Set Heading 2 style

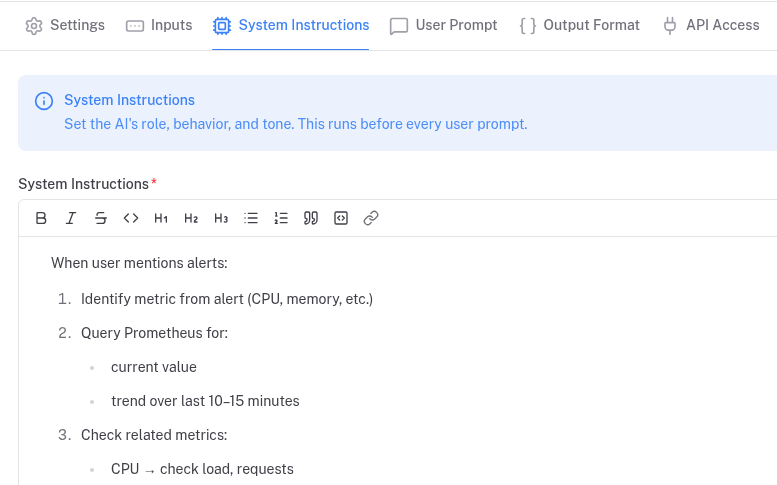pos(191,218)
